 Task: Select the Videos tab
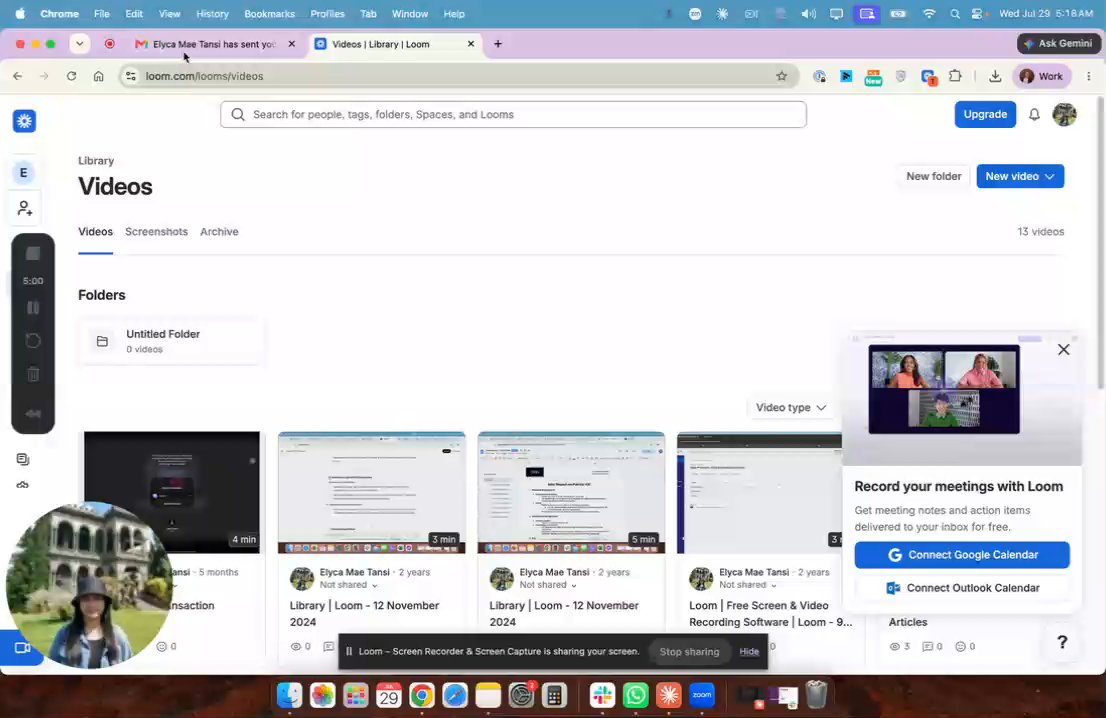click(x=95, y=231)
